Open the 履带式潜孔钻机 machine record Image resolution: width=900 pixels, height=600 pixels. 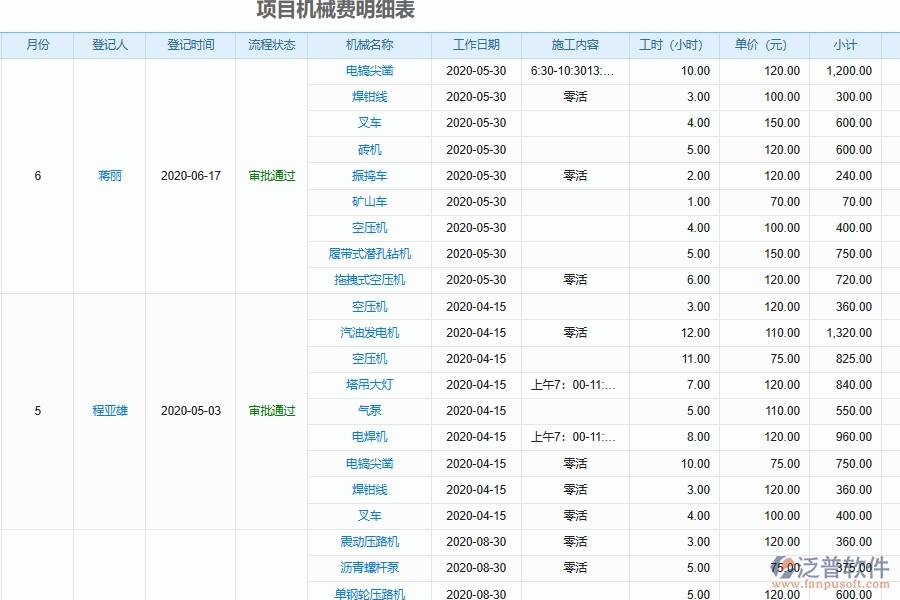(370, 254)
